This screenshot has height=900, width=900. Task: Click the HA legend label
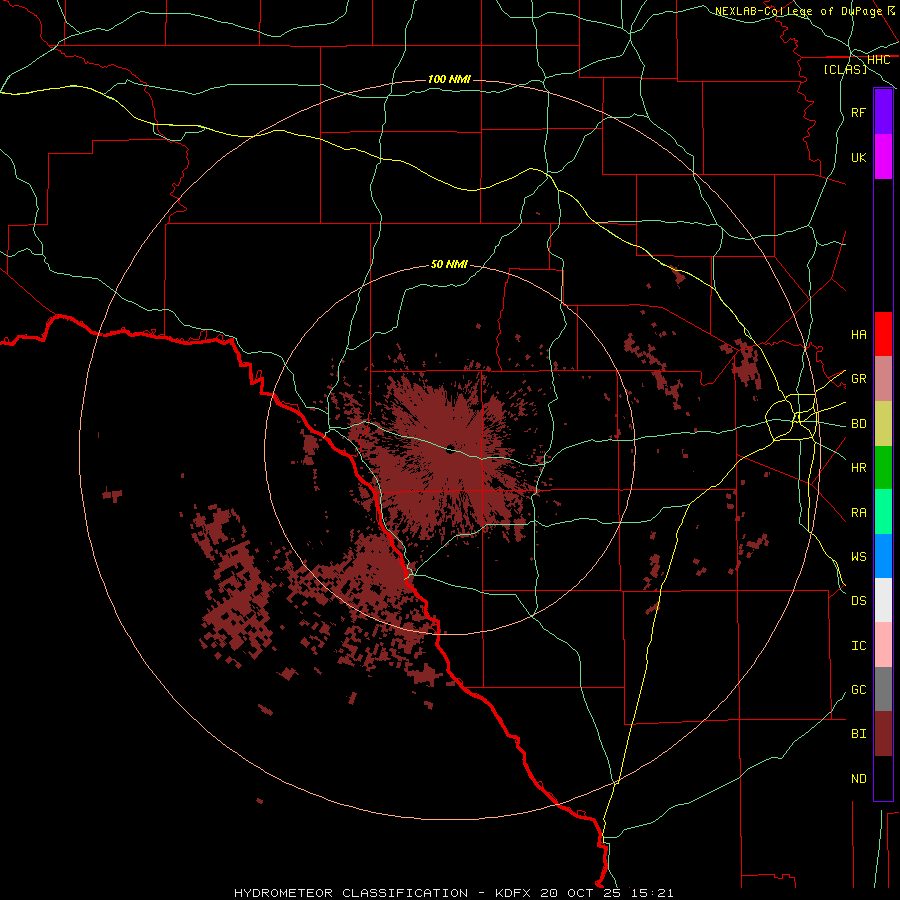(858, 334)
